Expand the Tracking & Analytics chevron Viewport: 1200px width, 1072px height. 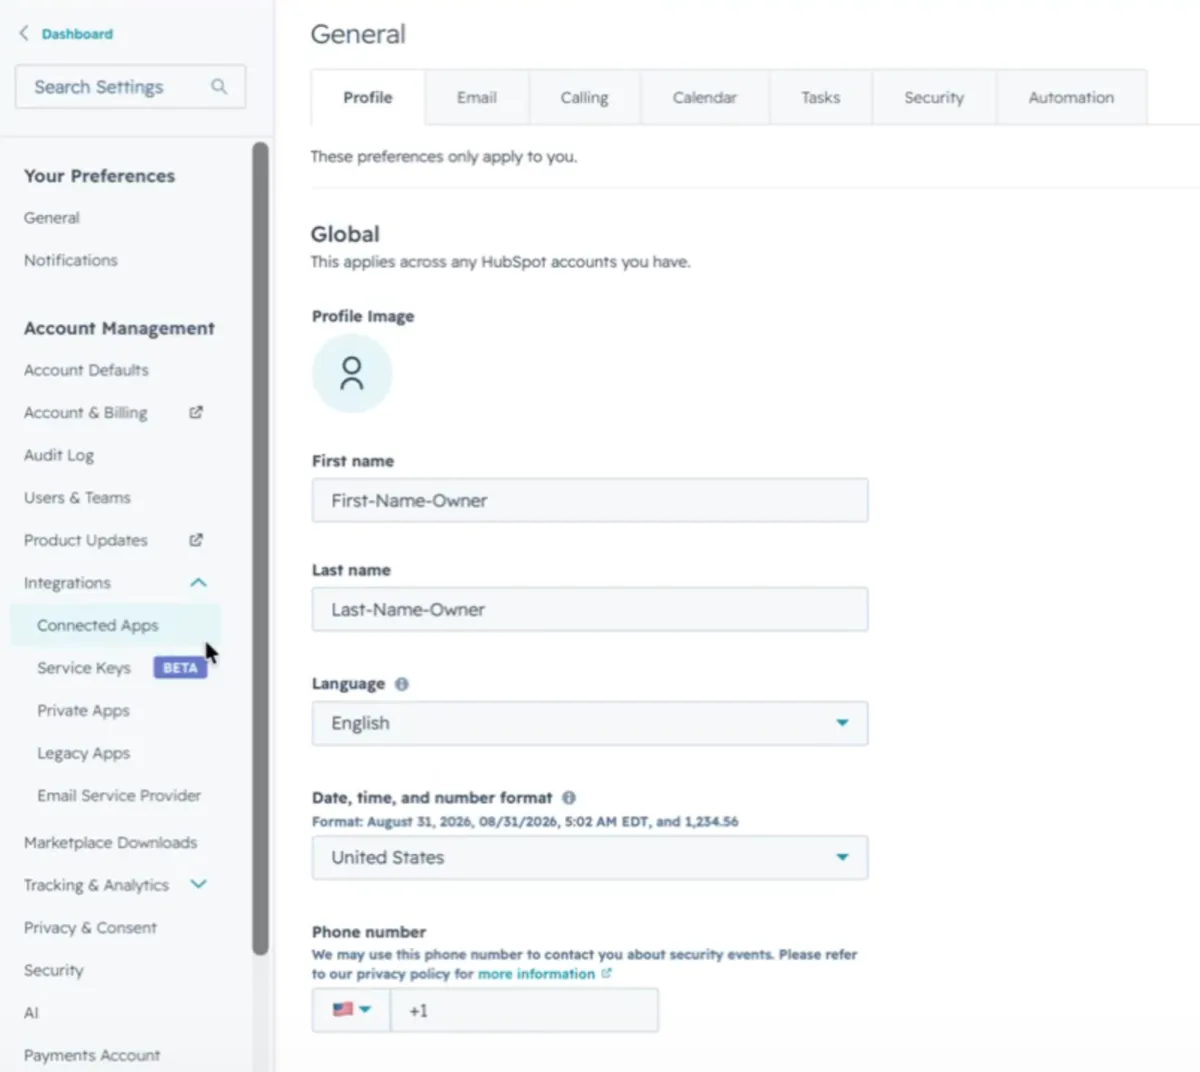(x=198, y=884)
